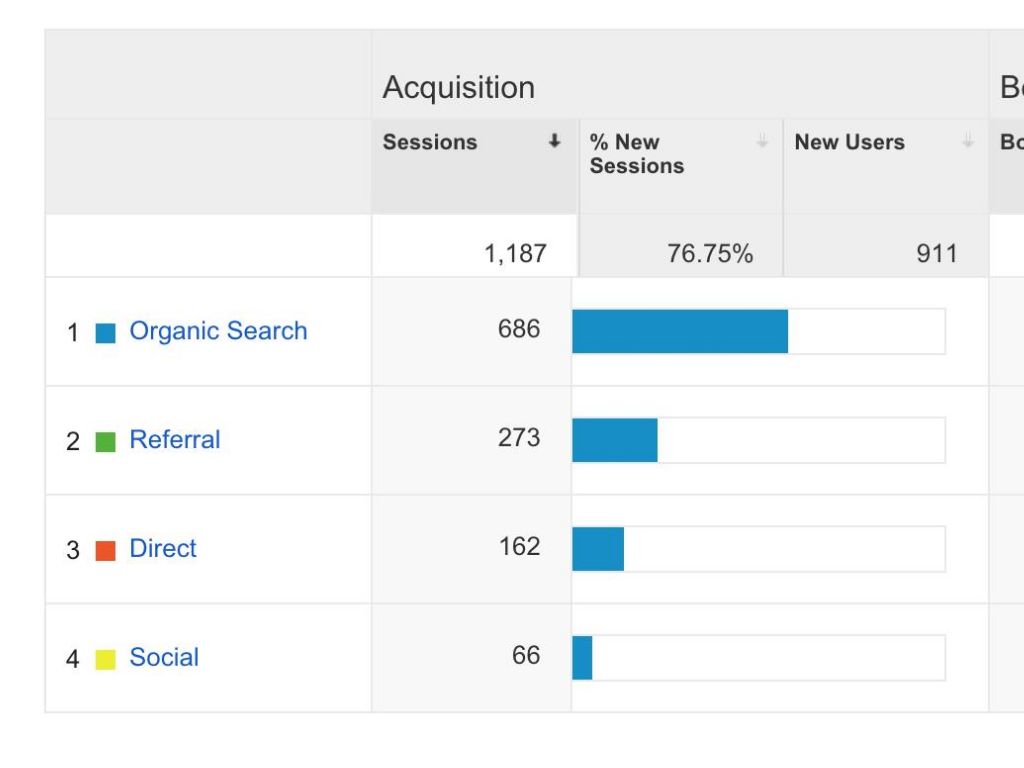Select the New Users column header
The width and height of the screenshot is (1024, 768).
coord(849,142)
